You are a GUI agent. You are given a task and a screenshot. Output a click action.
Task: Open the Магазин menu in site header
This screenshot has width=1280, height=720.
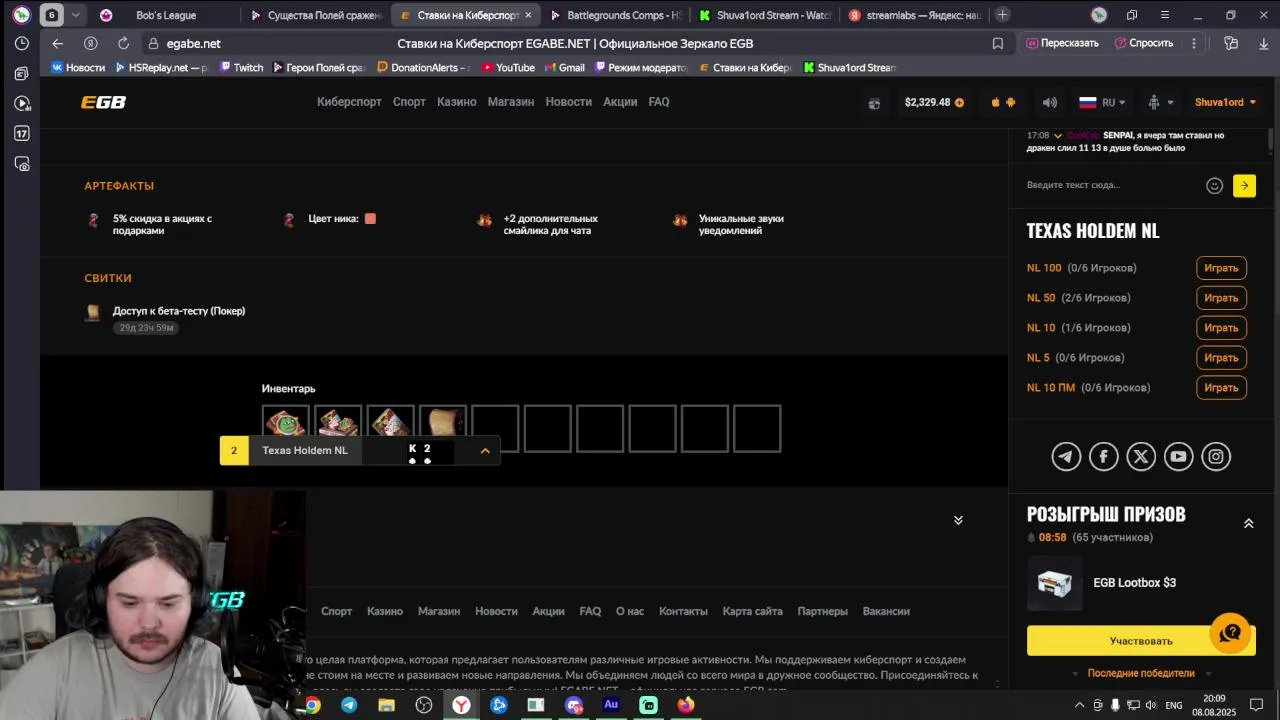tap(511, 102)
